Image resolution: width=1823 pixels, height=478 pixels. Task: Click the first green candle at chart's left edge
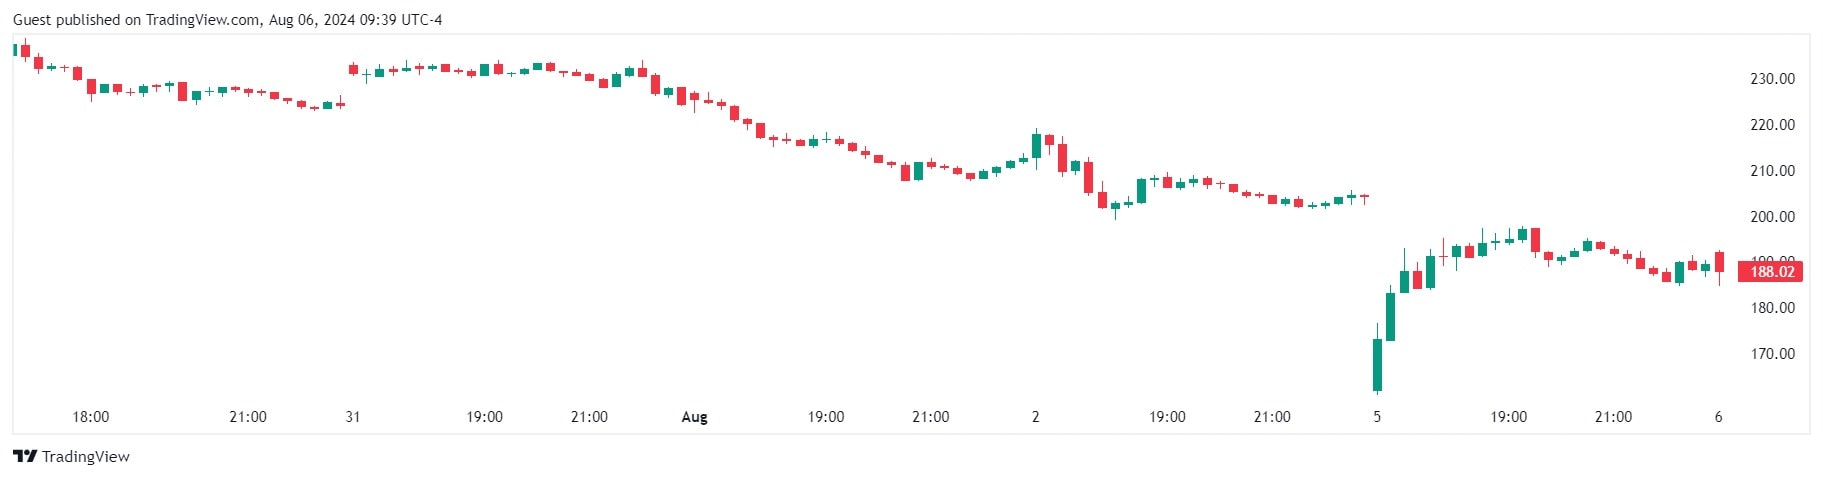[x=15, y=50]
